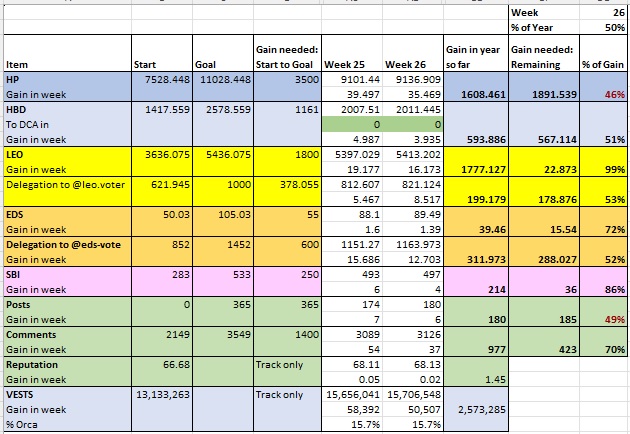The width and height of the screenshot is (630, 434).
Task: Select the 'Goal' column header cell
Action: (x=223, y=53)
